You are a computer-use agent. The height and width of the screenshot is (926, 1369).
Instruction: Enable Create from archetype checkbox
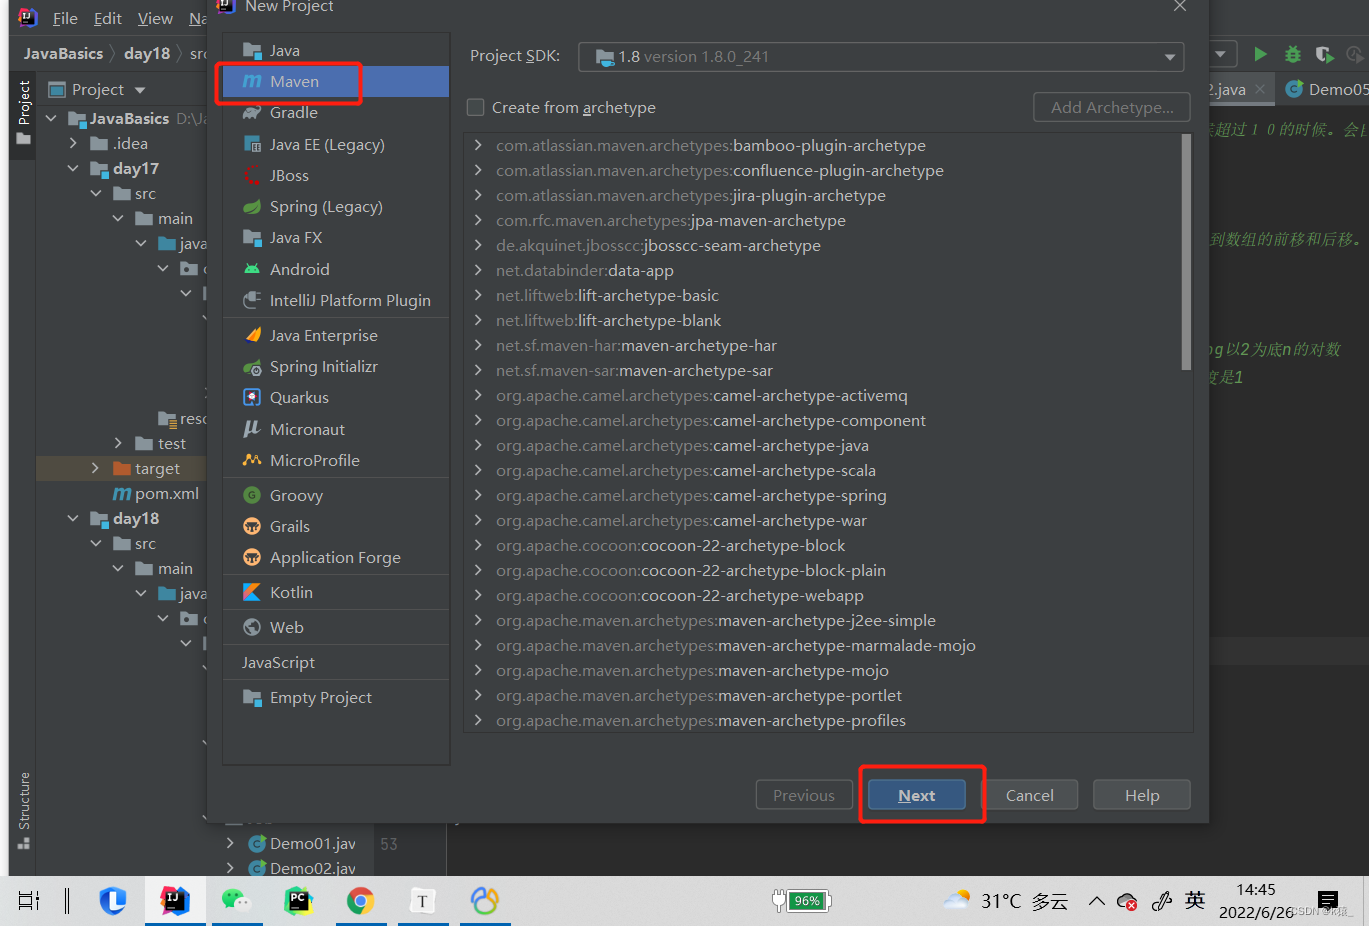pos(476,107)
